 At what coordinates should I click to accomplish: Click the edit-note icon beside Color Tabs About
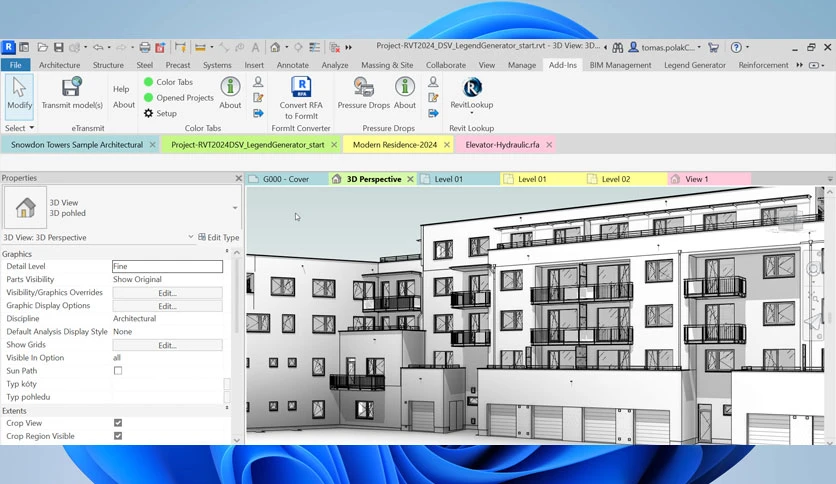pos(258,98)
